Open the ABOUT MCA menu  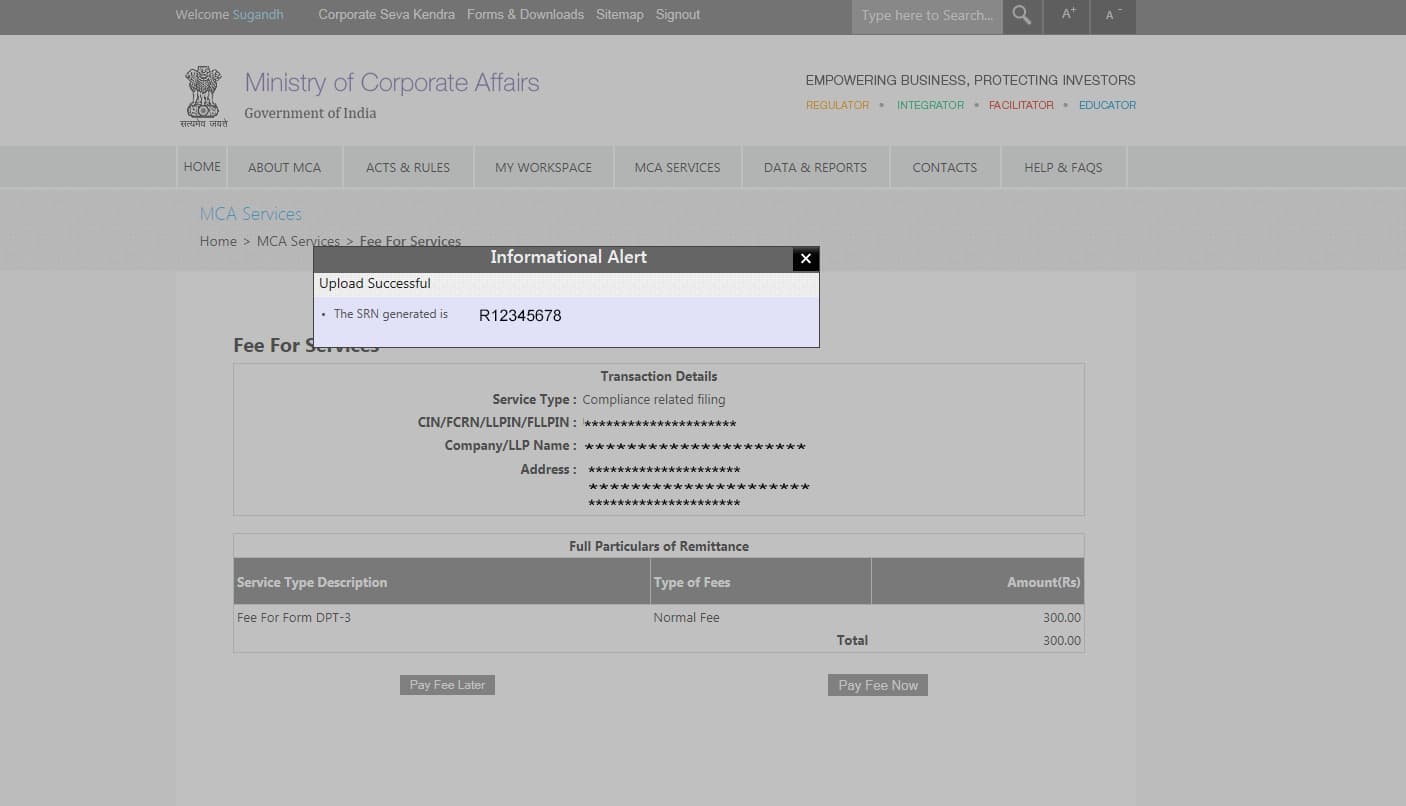tap(285, 168)
